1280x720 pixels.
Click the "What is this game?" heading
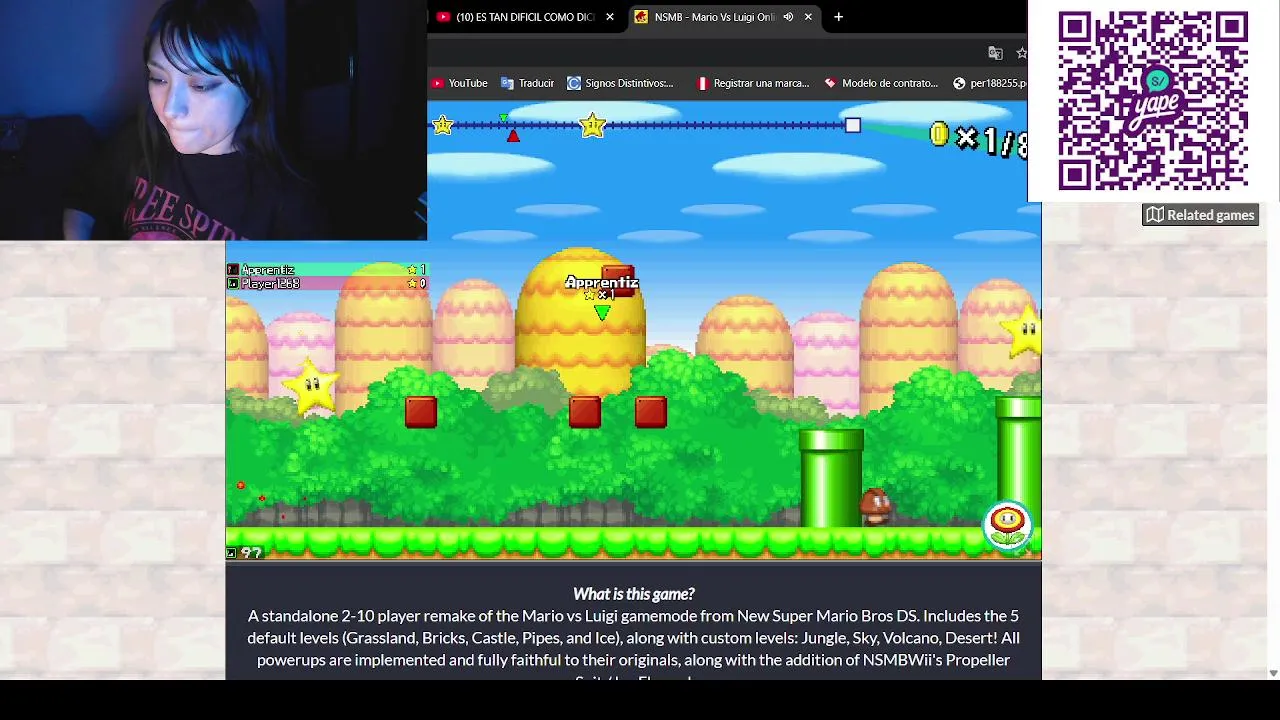[x=634, y=594]
